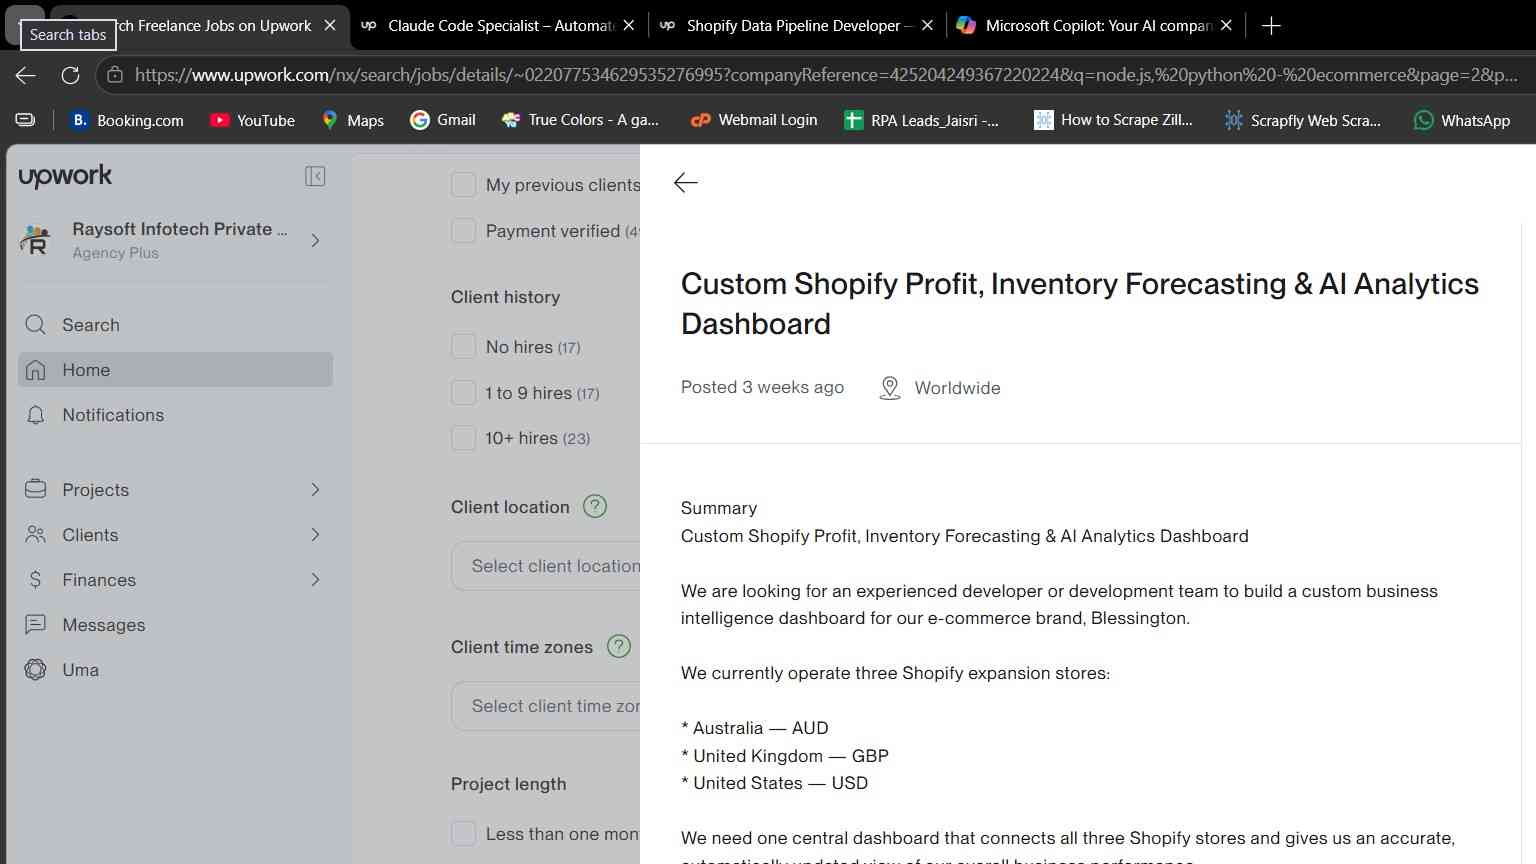The image size is (1536, 864).
Task: Check the No hires checkbox
Action: 463,347
